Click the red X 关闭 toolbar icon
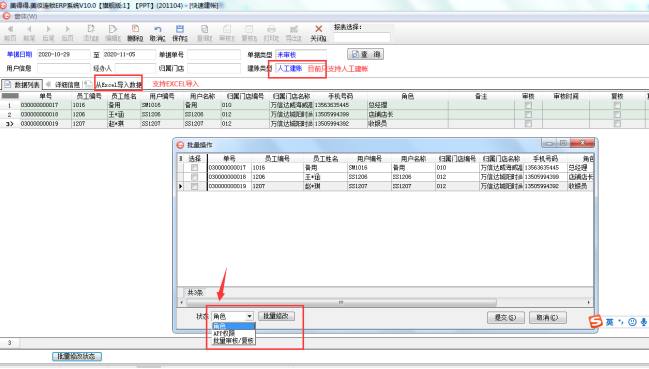This screenshot has height=369, width=649. [x=318, y=33]
